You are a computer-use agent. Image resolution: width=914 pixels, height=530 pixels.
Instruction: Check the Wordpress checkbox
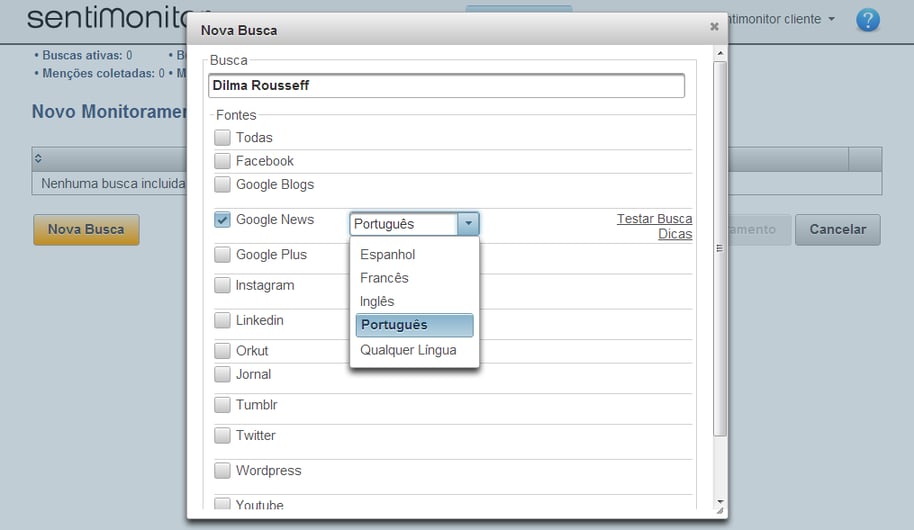(222, 470)
